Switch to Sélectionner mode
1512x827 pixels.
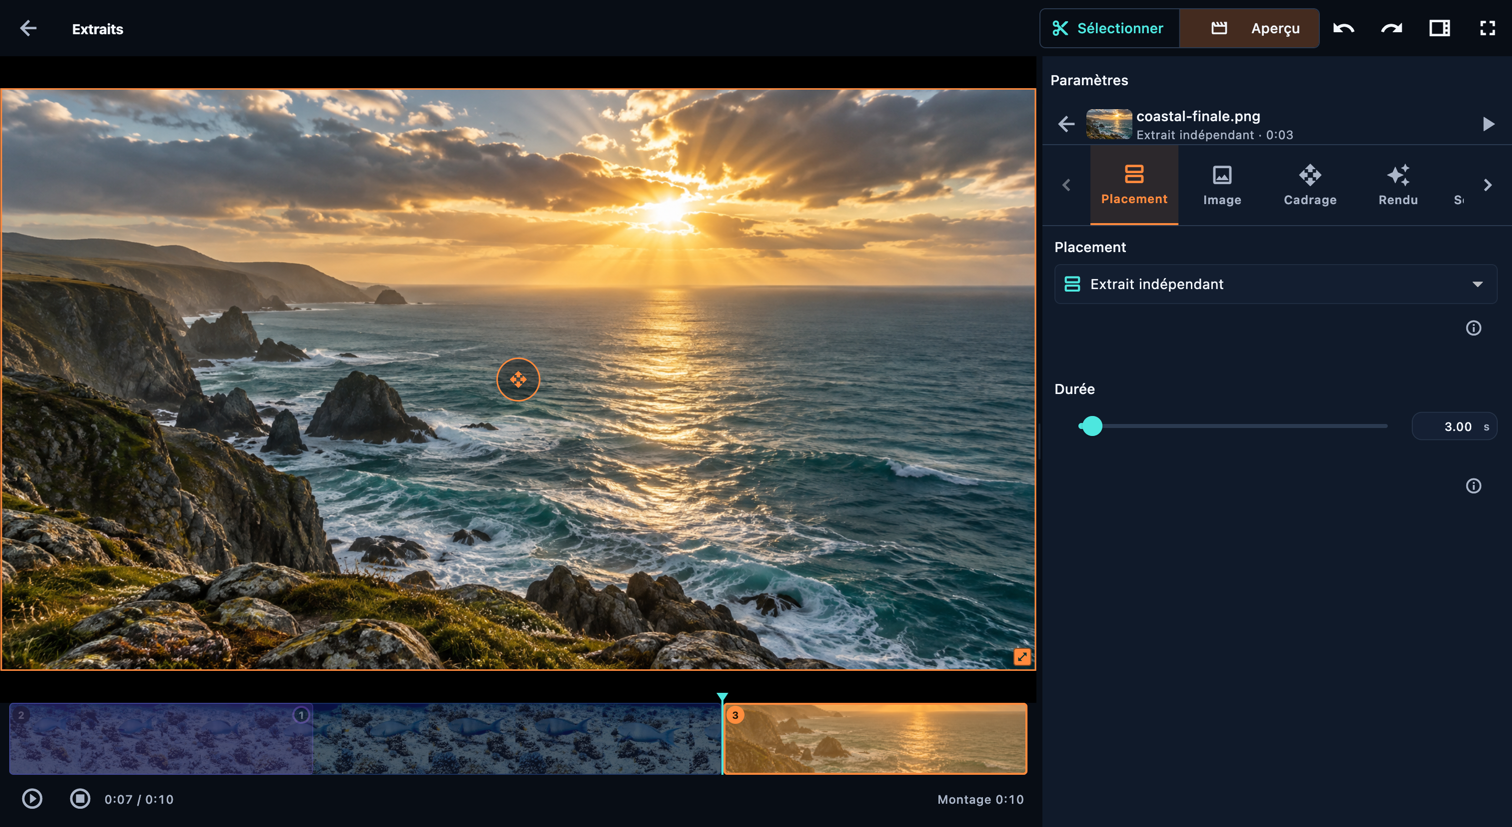coord(1109,29)
